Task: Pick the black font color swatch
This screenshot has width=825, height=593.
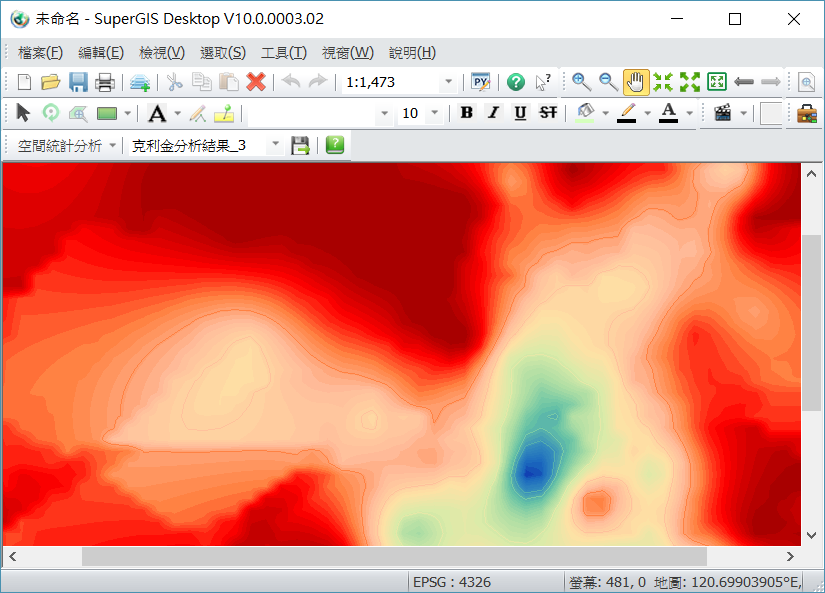Action: click(x=668, y=113)
